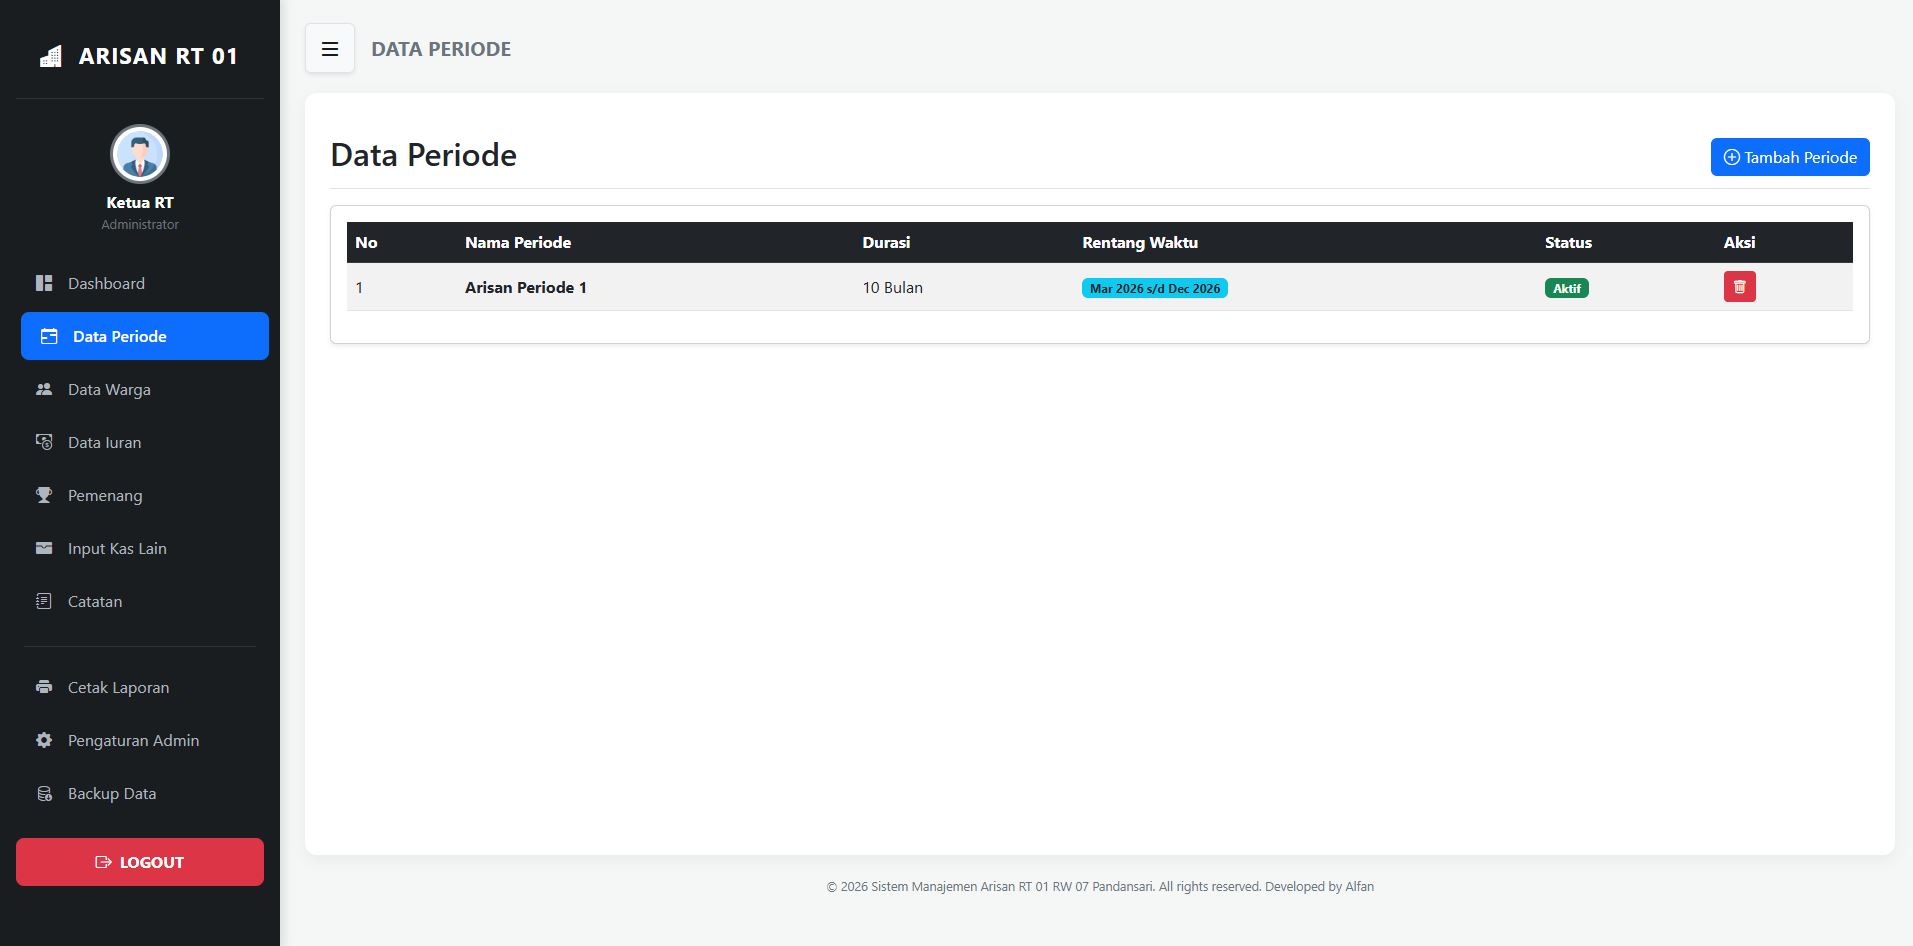The width and height of the screenshot is (1913, 946).
Task: Click the Arisan Periode 1 name
Action: click(525, 288)
